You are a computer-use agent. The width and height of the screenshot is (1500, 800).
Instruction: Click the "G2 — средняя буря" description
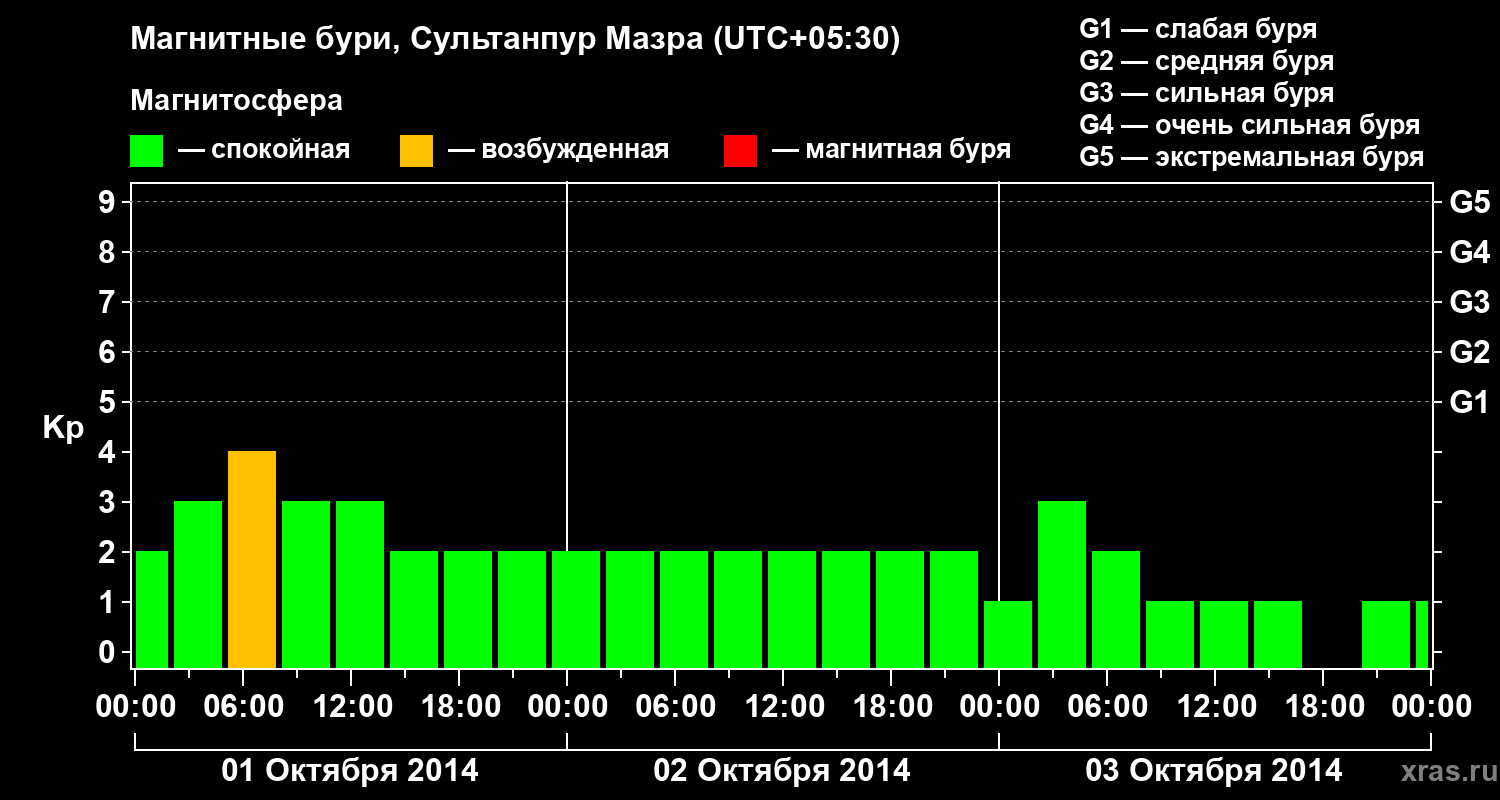click(x=1207, y=61)
